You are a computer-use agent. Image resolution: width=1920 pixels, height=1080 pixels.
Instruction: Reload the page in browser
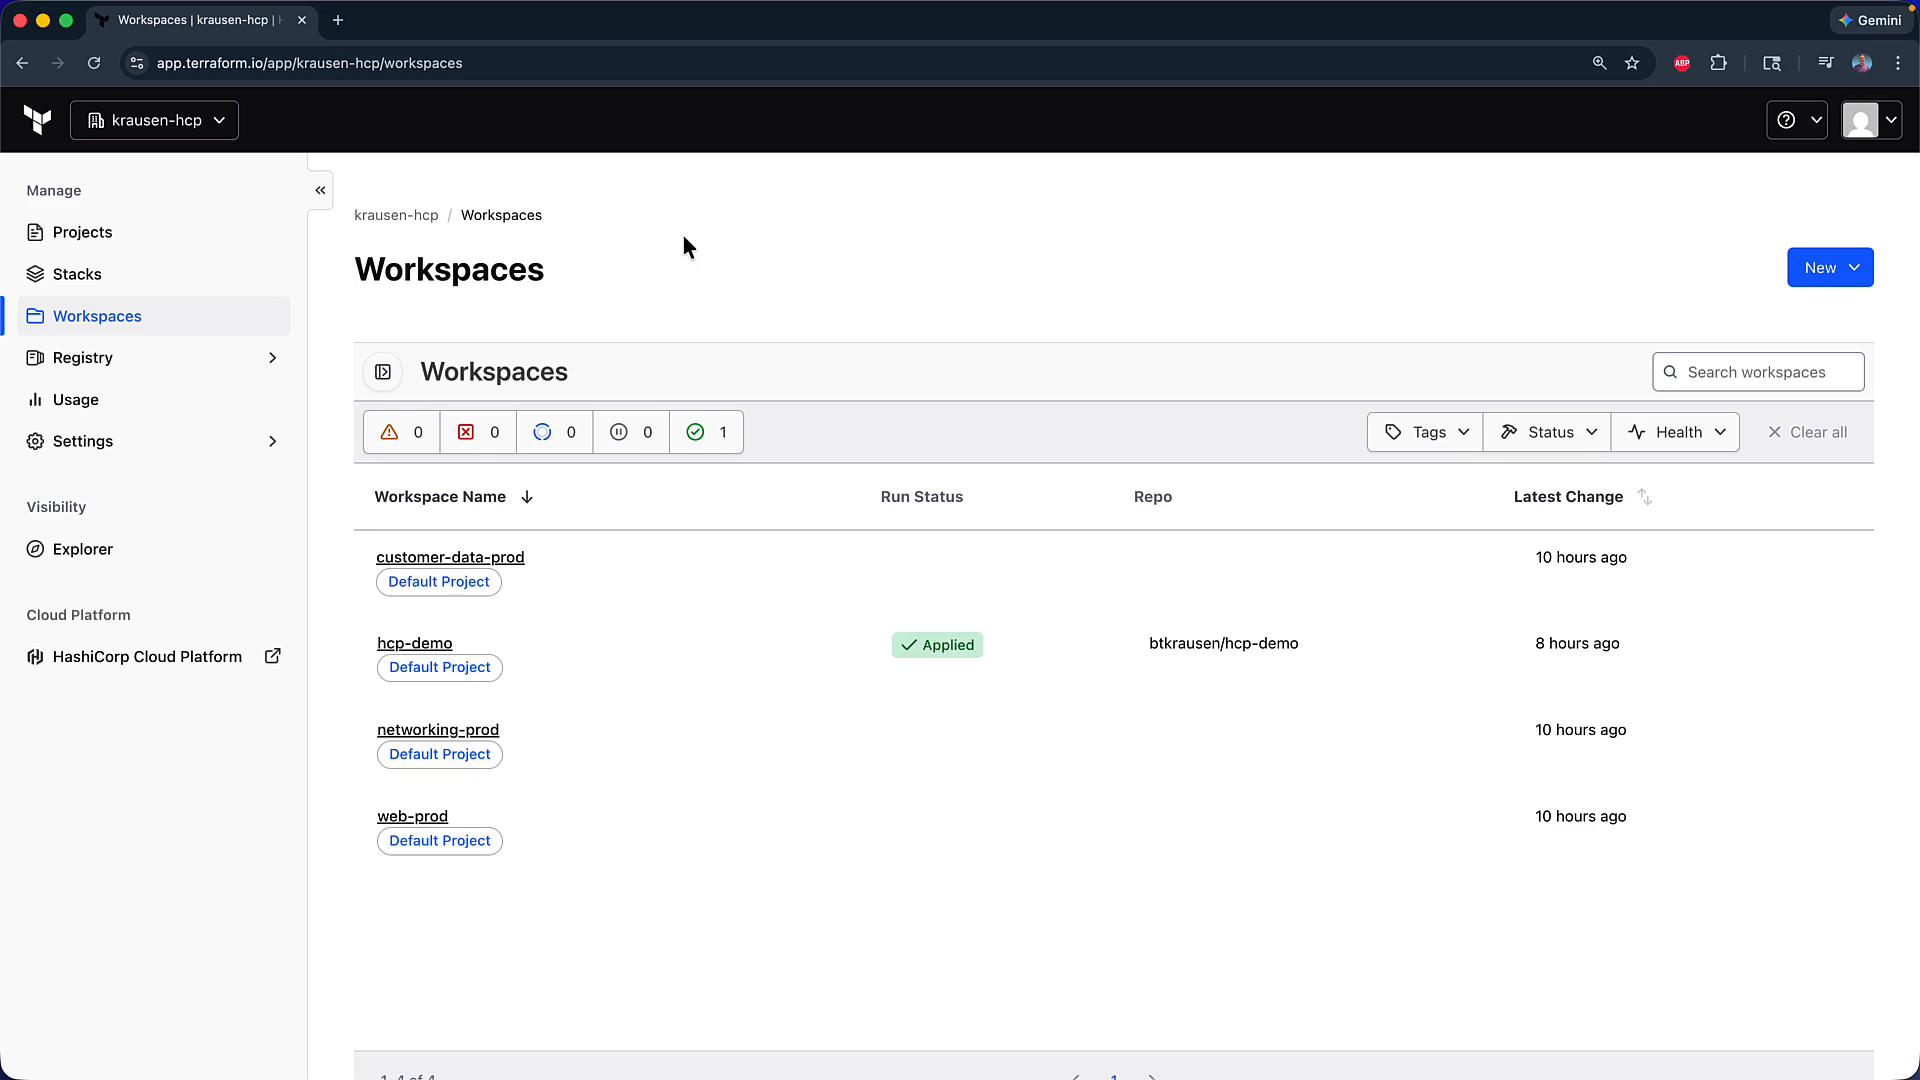tap(94, 63)
